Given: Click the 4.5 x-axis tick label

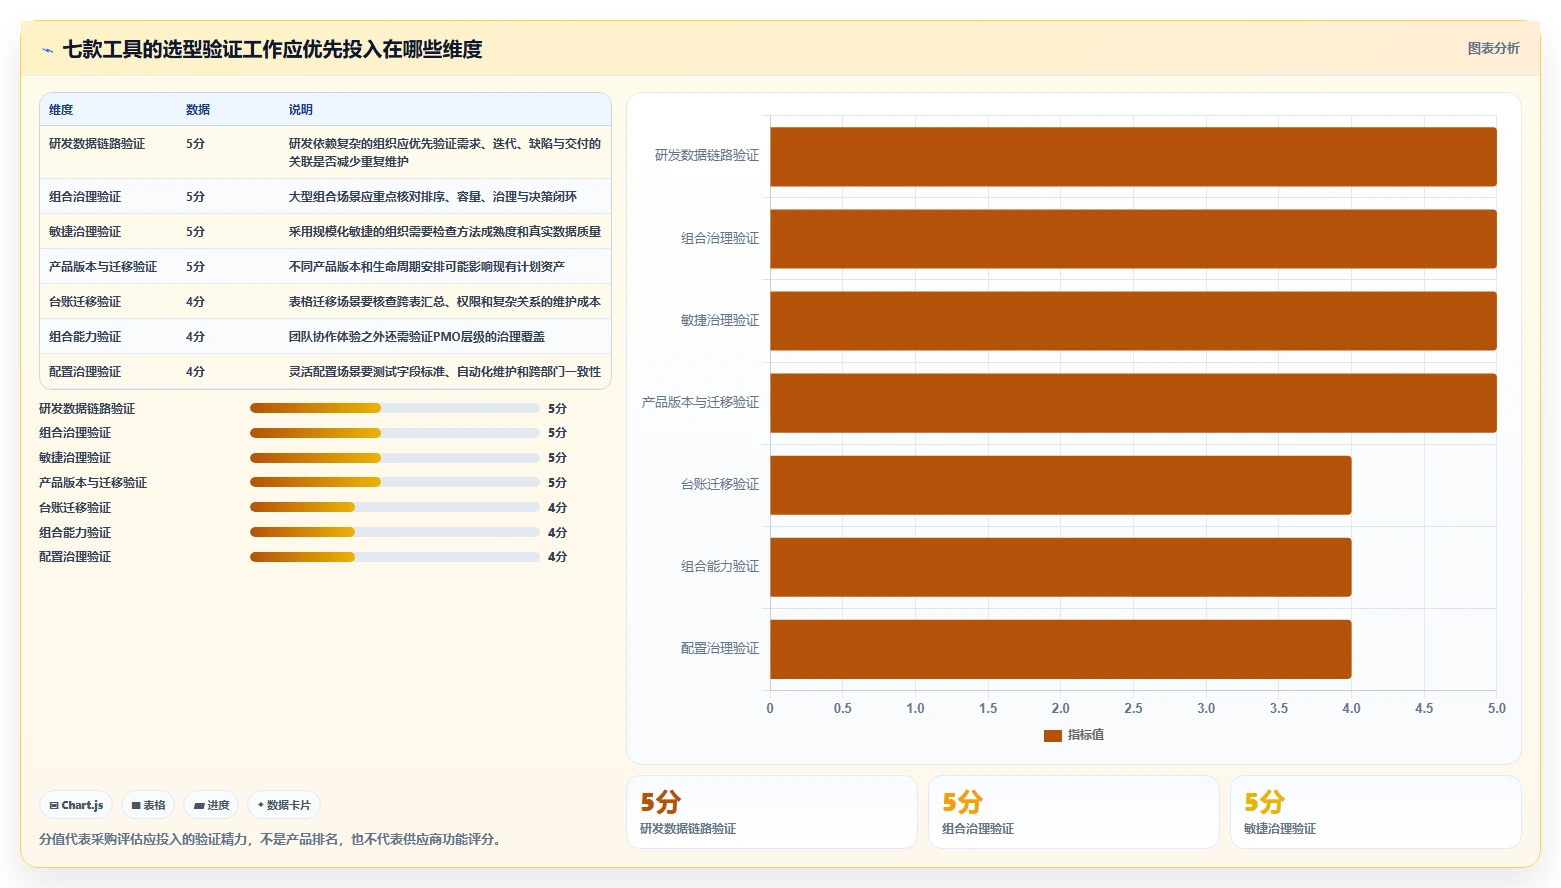Looking at the screenshot, I should pyautogui.click(x=1424, y=708).
